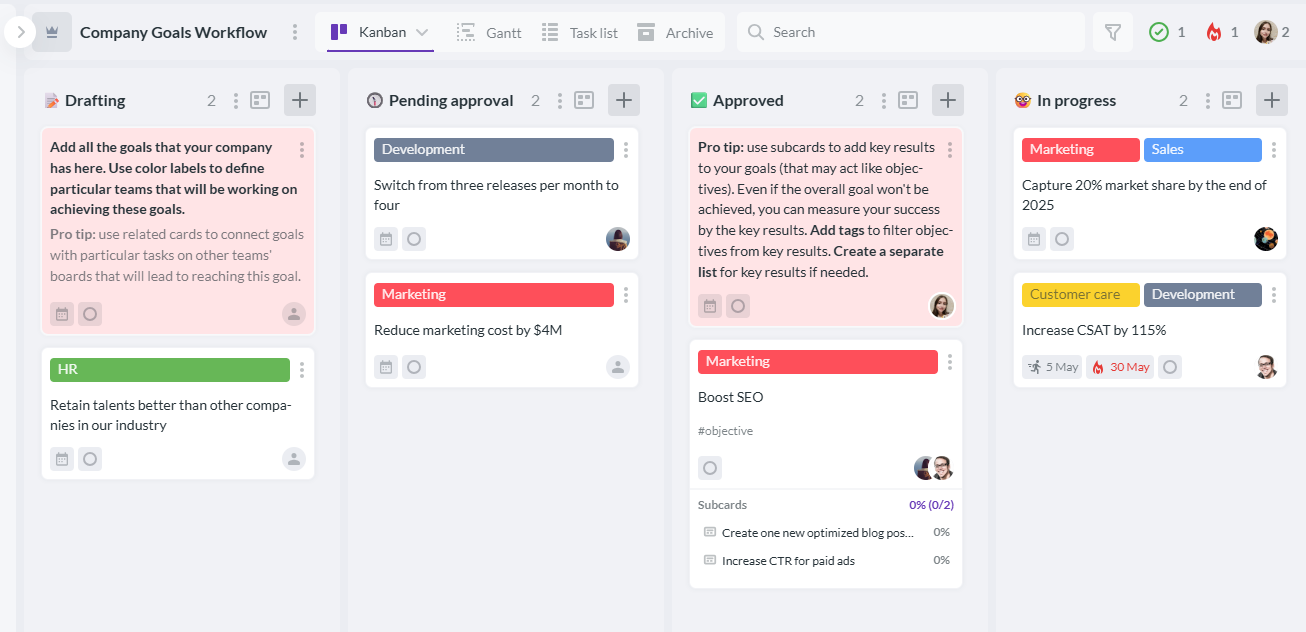Switch to the Task list tab
This screenshot has height=632, width=1306.
click(x=580, y=32)
